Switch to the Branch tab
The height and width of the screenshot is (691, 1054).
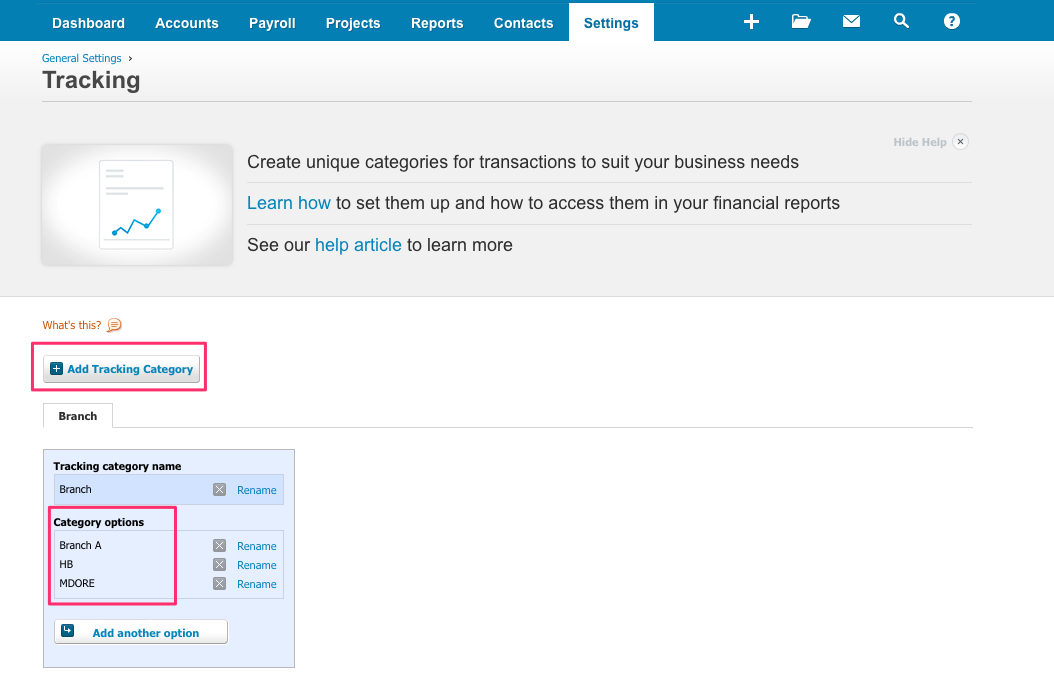78,416
